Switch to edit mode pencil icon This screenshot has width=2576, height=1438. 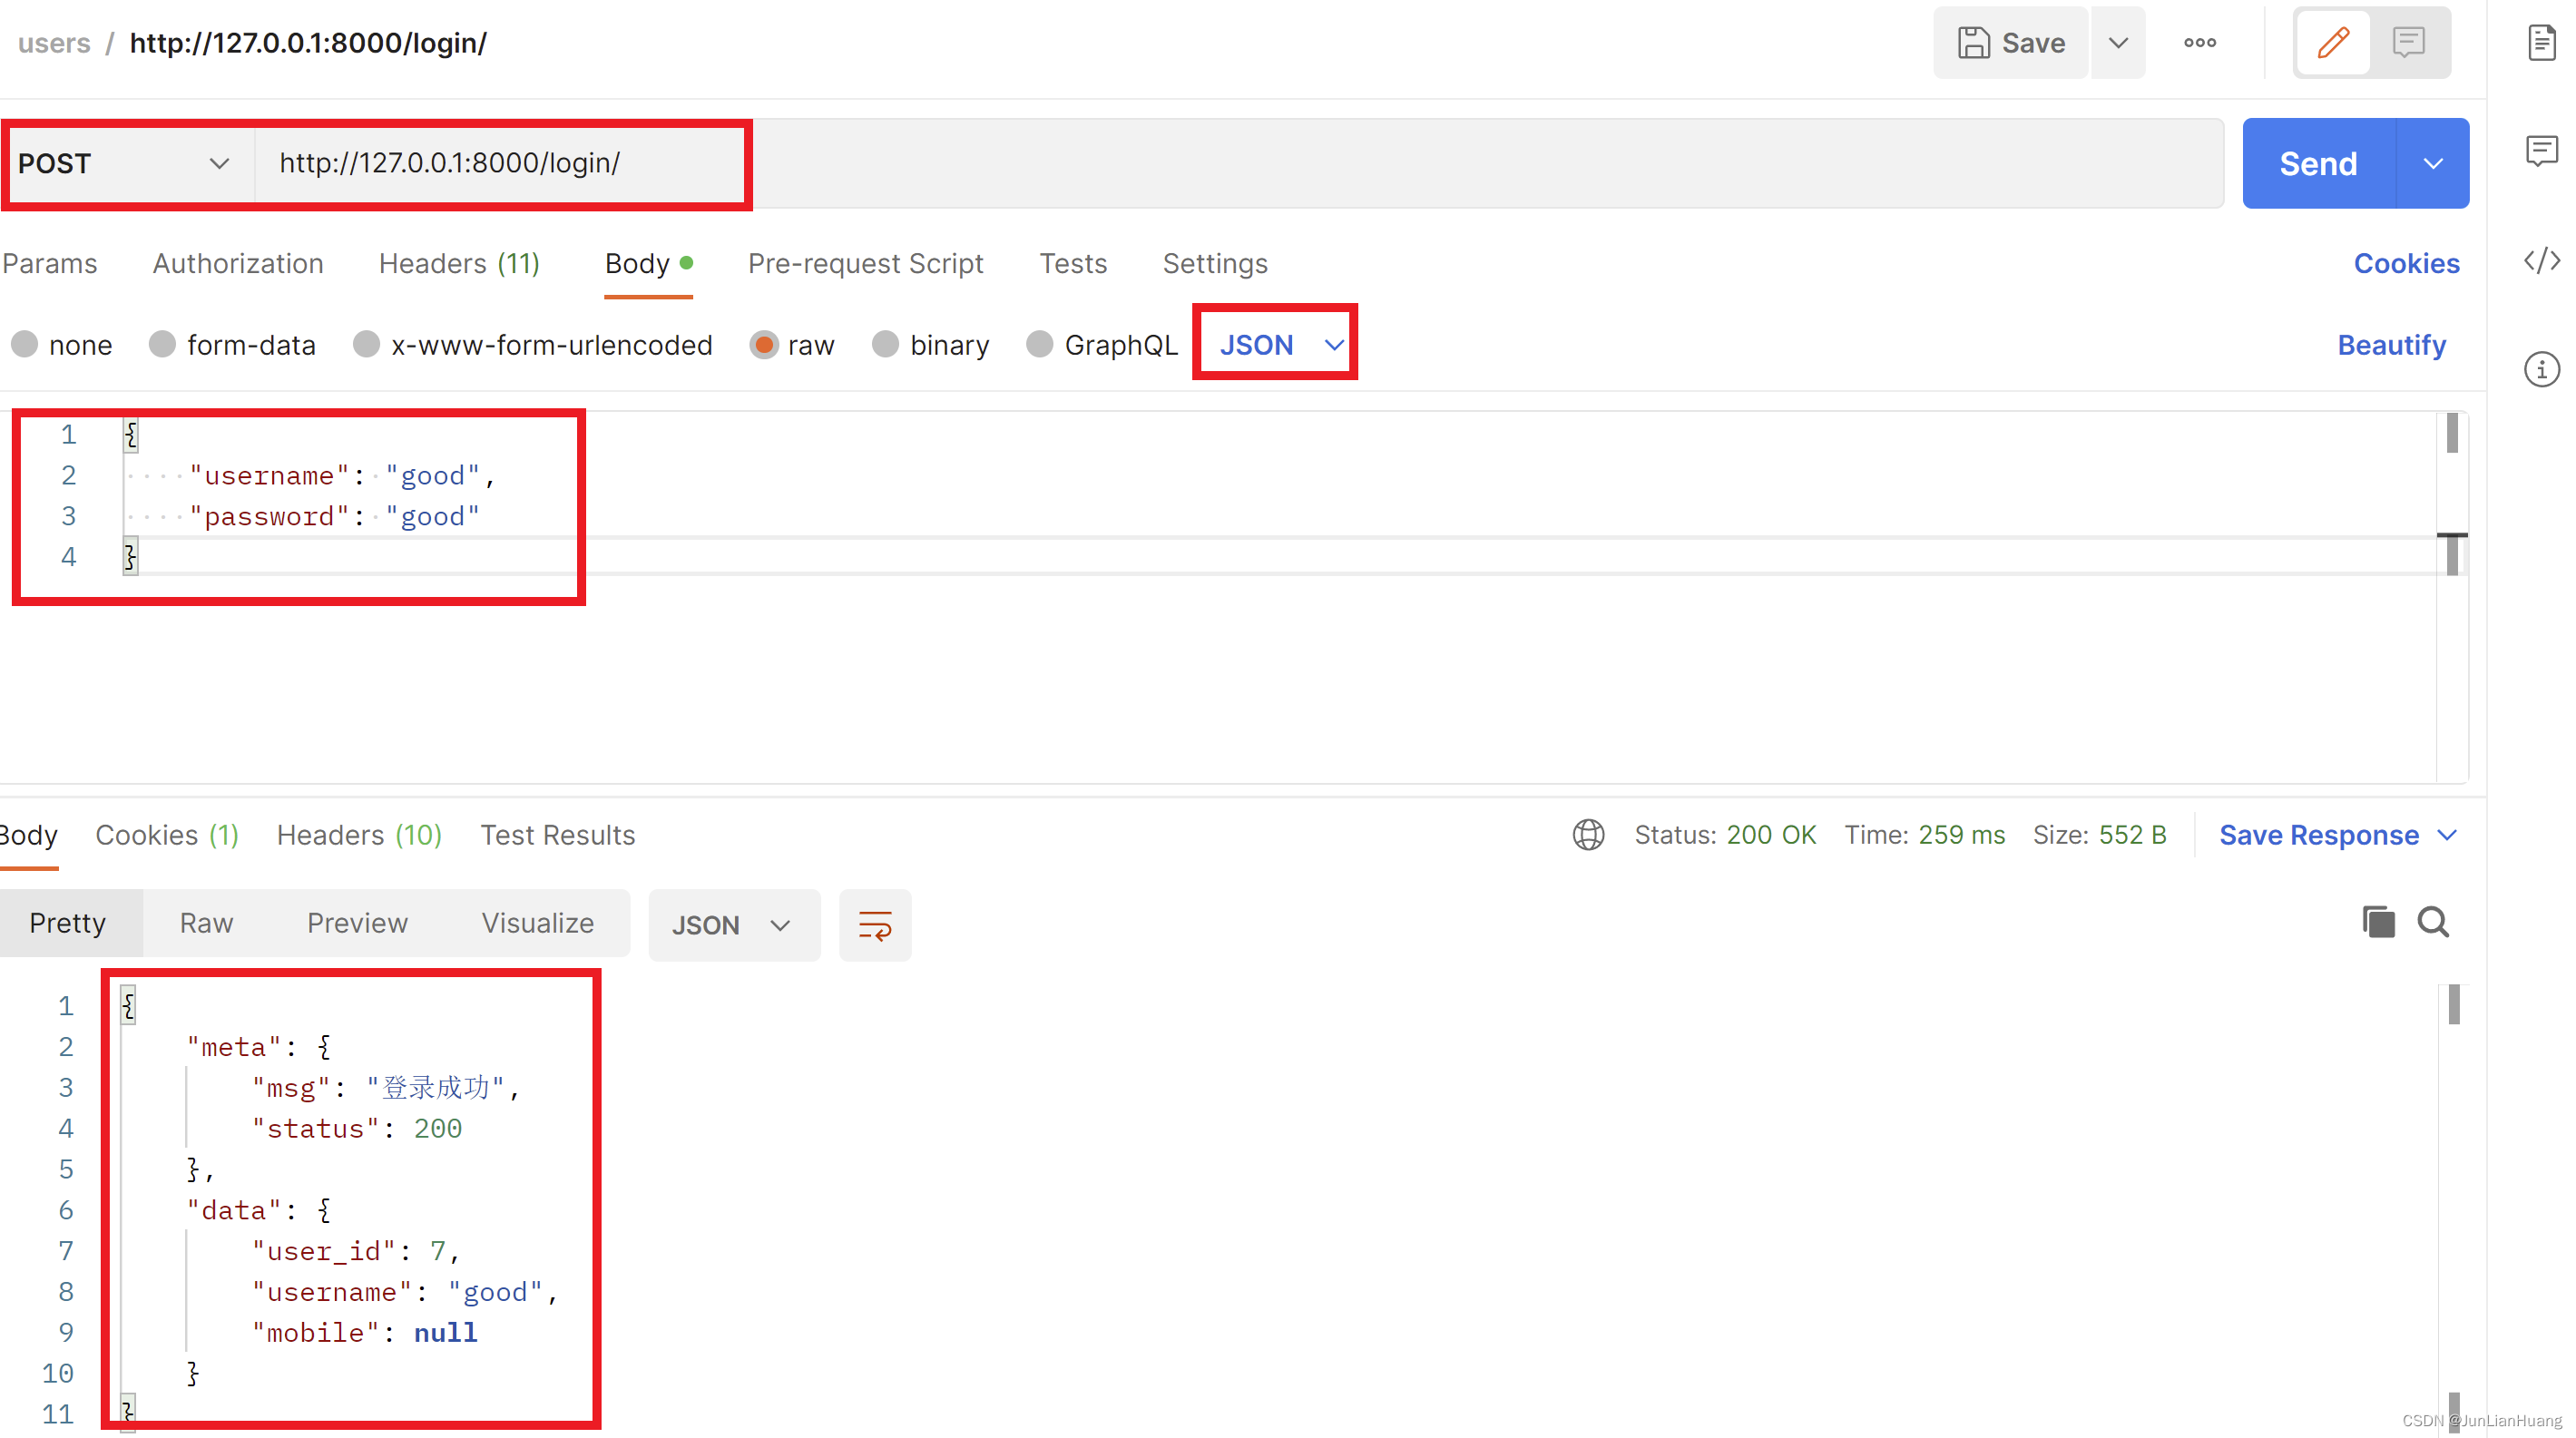[2333, 43]
